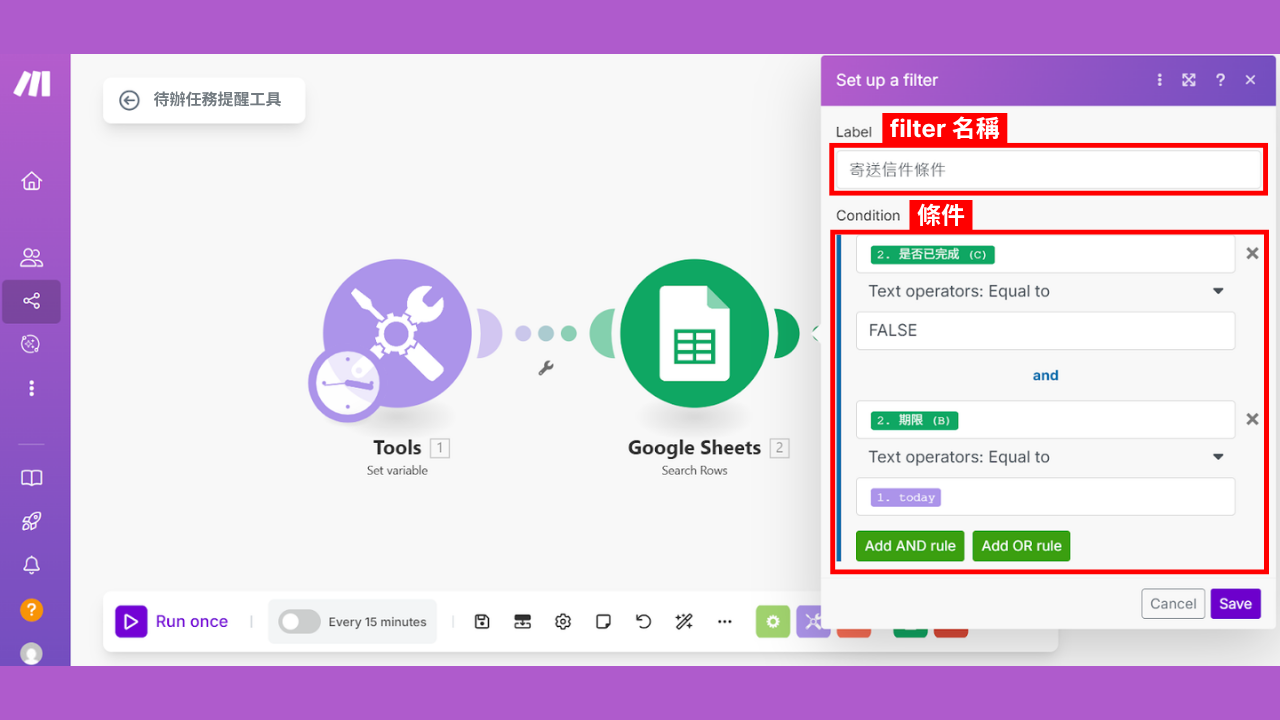1280x720 pixels.
Task: Click the Add AND rule button
Action: pos(910,546)
